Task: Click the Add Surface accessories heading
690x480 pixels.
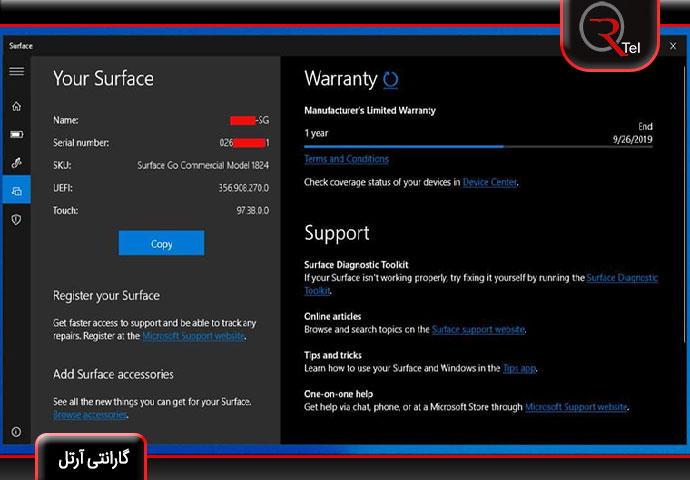Action: [113, 374]
